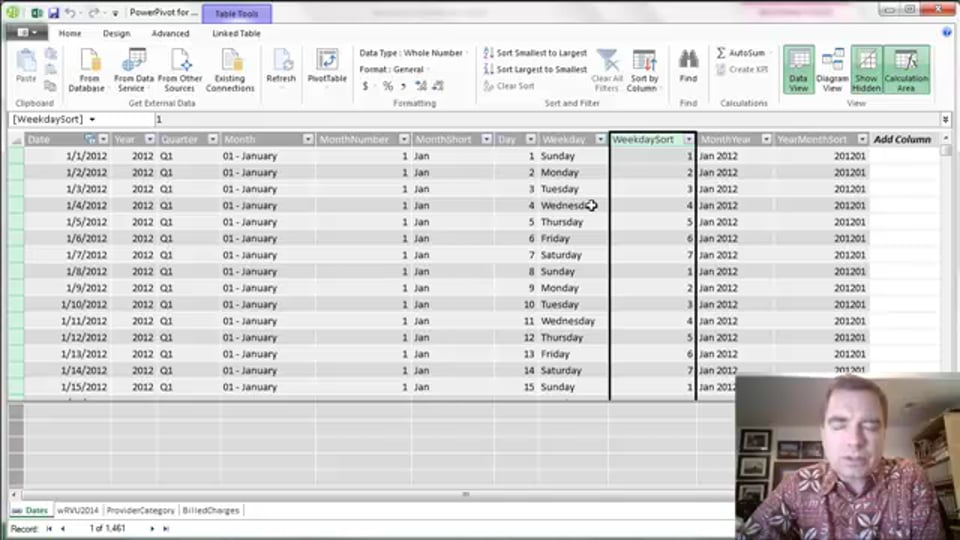The width and height of the screenshot is (960, 540).
Task: Go to previous record navigation button
Action: pyautogui.click(x=63, y=528)
